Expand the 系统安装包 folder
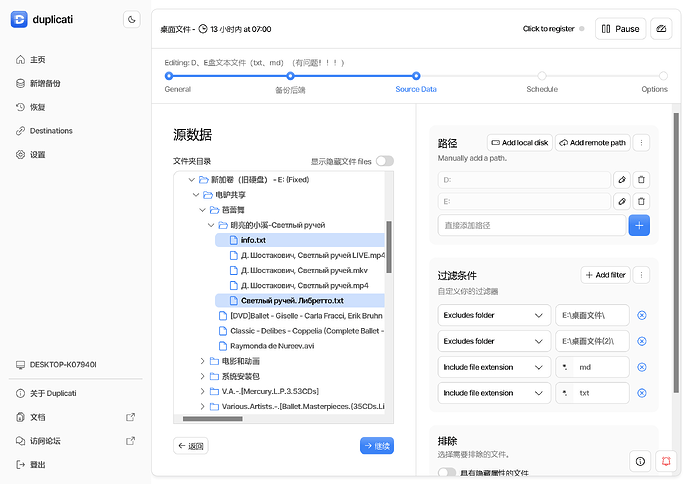 coord(202,376)
